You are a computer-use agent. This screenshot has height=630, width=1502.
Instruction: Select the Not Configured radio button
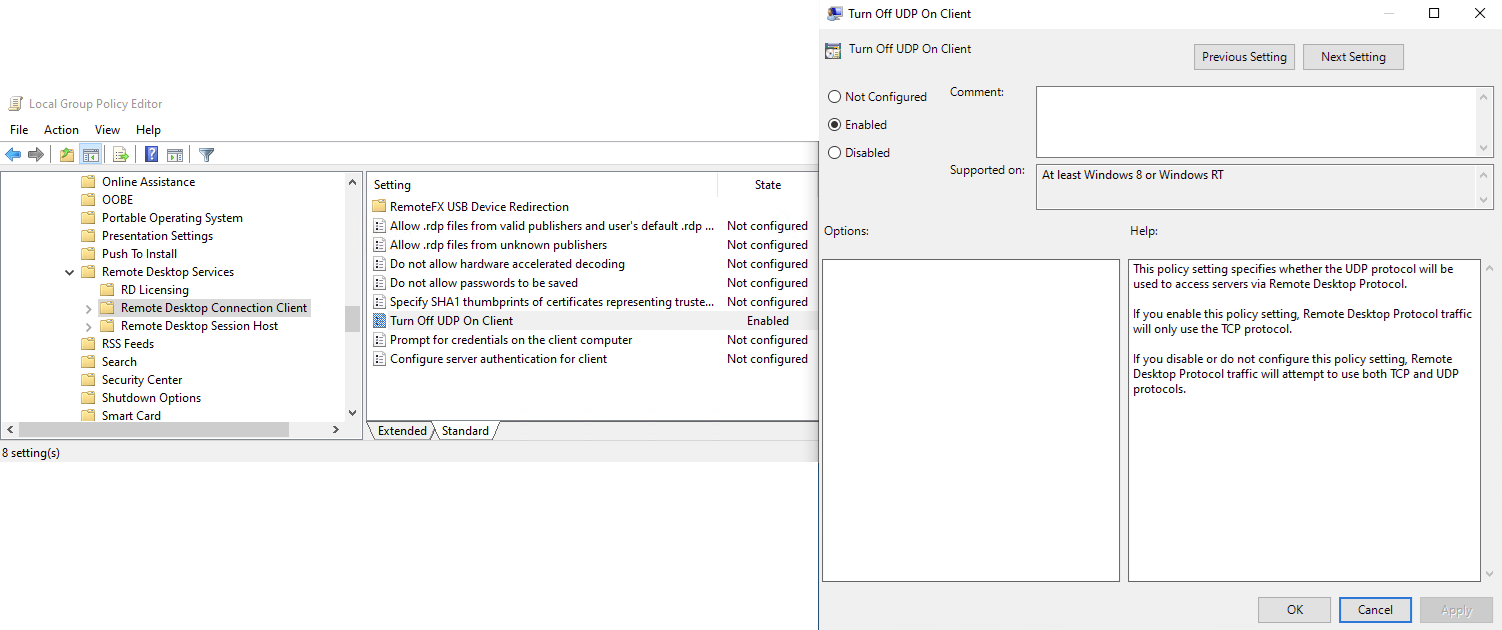point(834,96)
